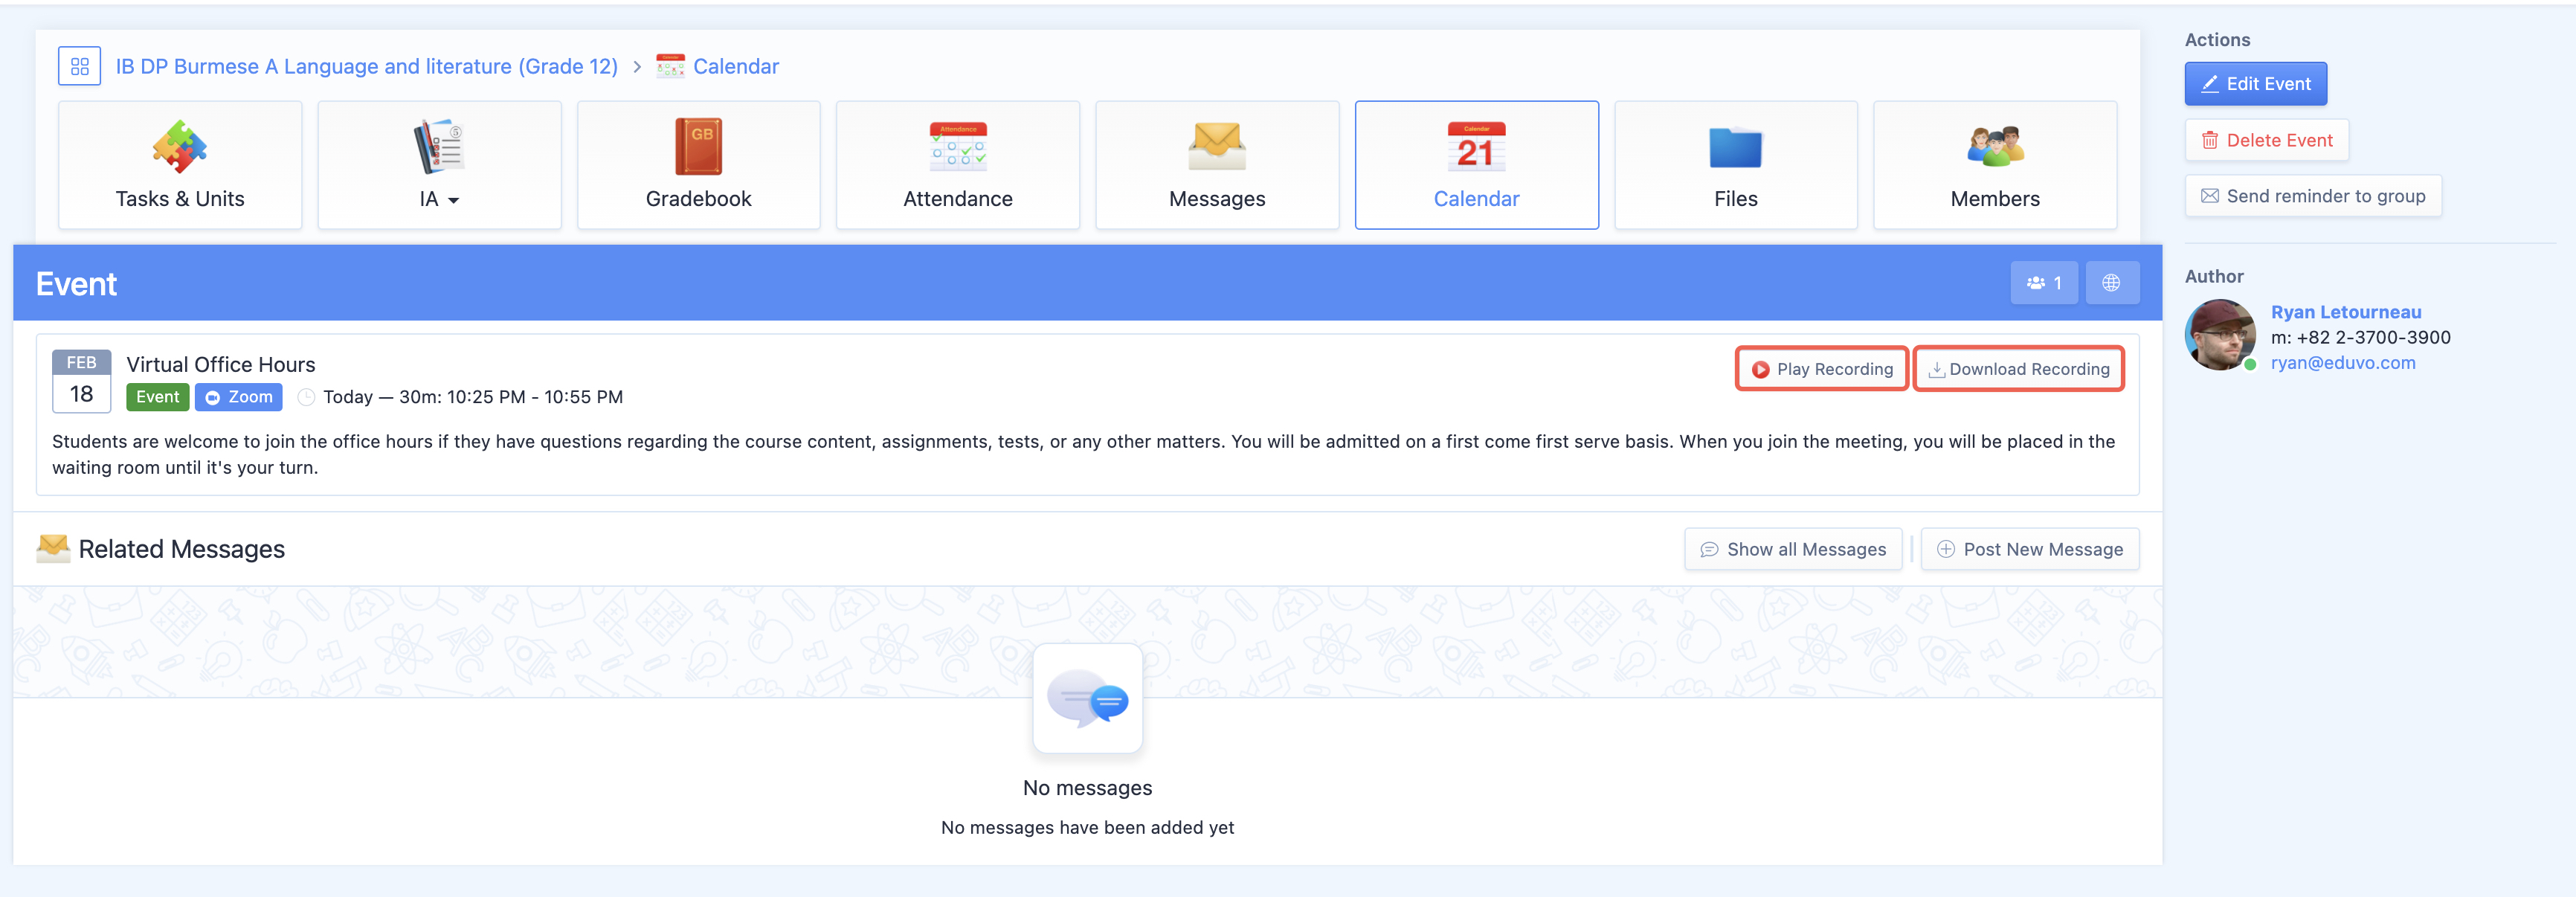Click the attendees count button
Image resolution: width=2576 pixels, height=897 pixels.
2043,283
